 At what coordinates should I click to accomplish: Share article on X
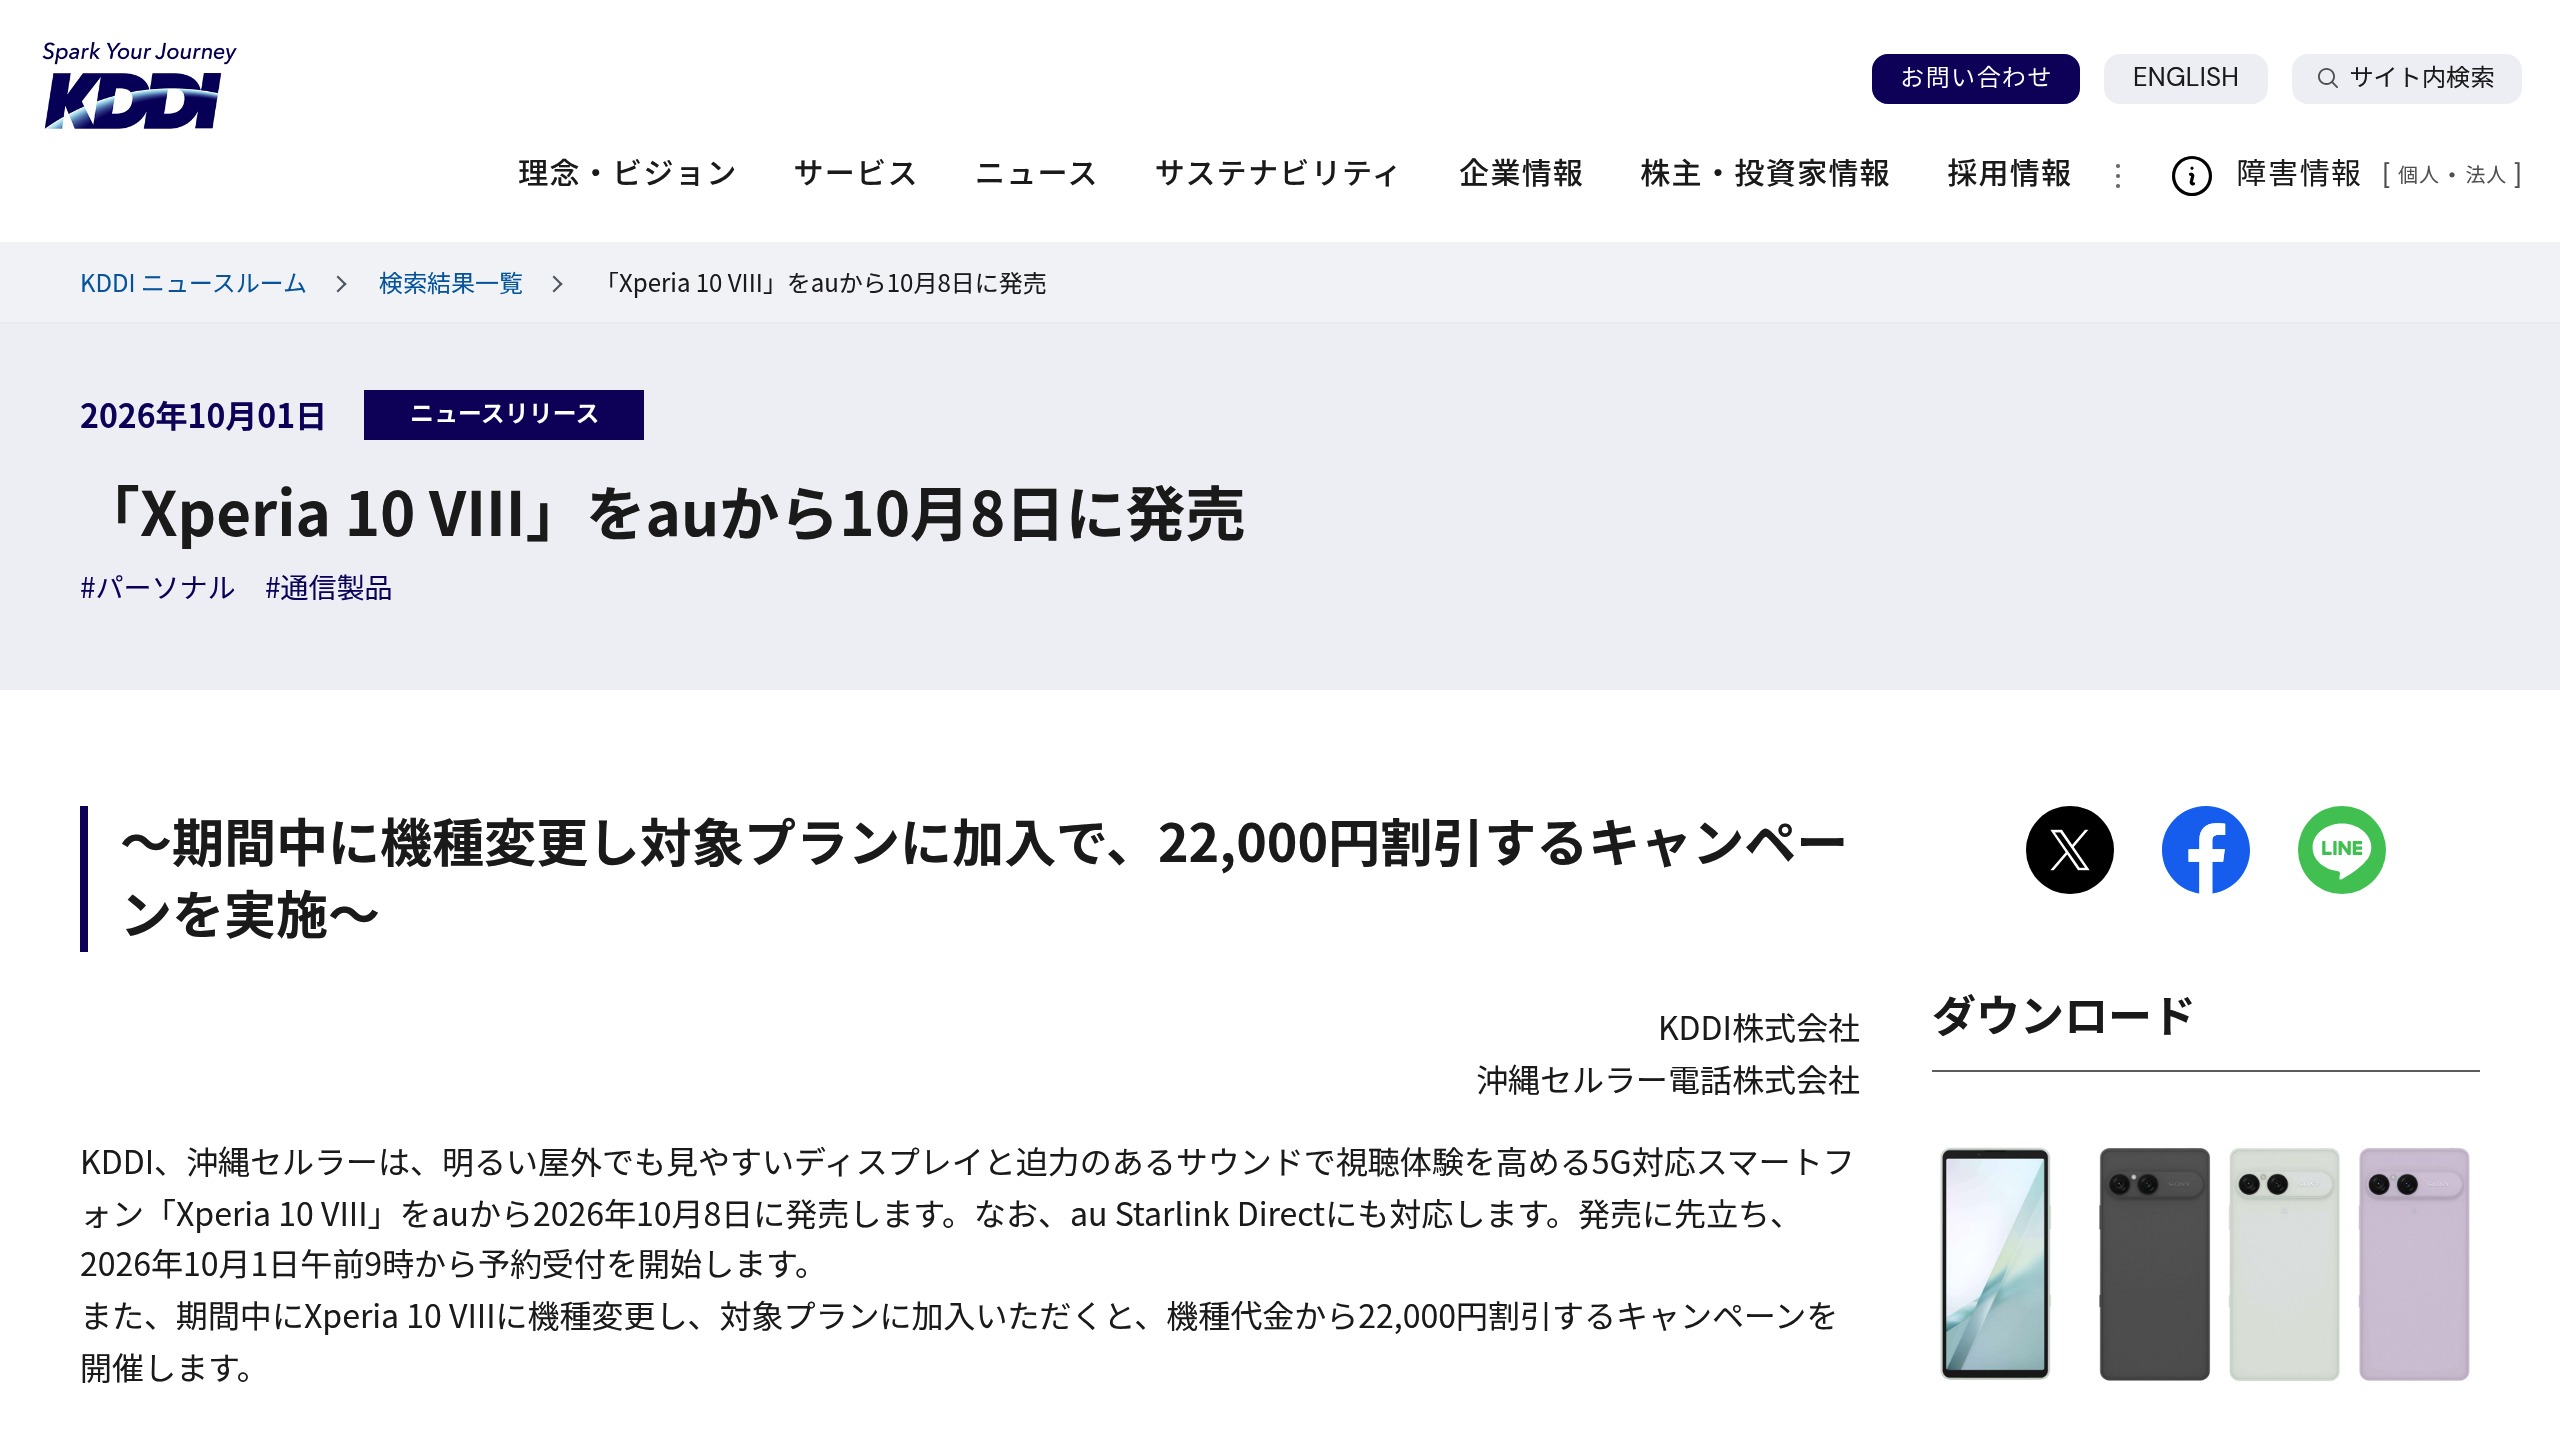point(2069,850)
